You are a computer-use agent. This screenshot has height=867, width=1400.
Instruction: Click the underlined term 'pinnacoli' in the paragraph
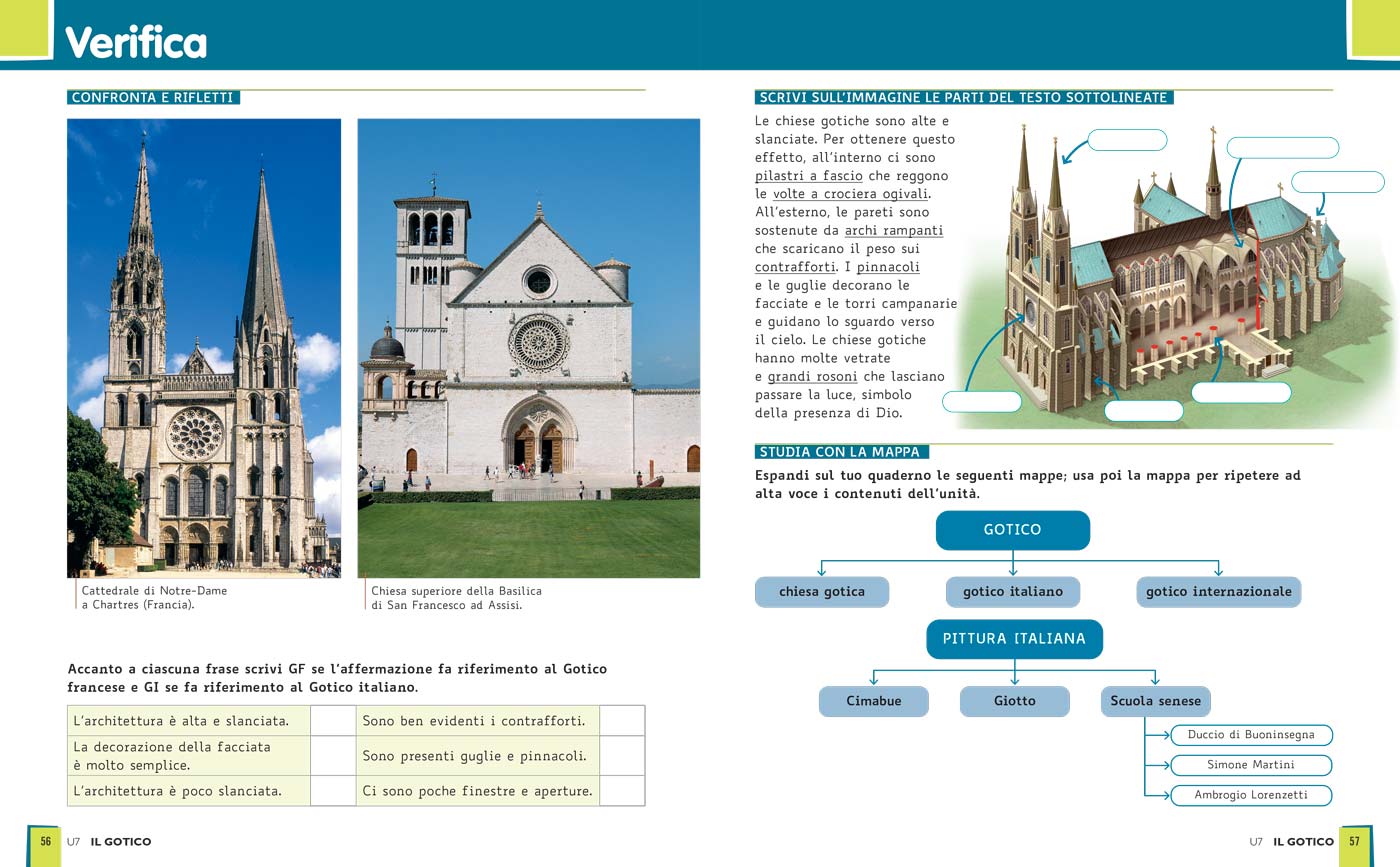pyautogui.click(x=888, y=267)
